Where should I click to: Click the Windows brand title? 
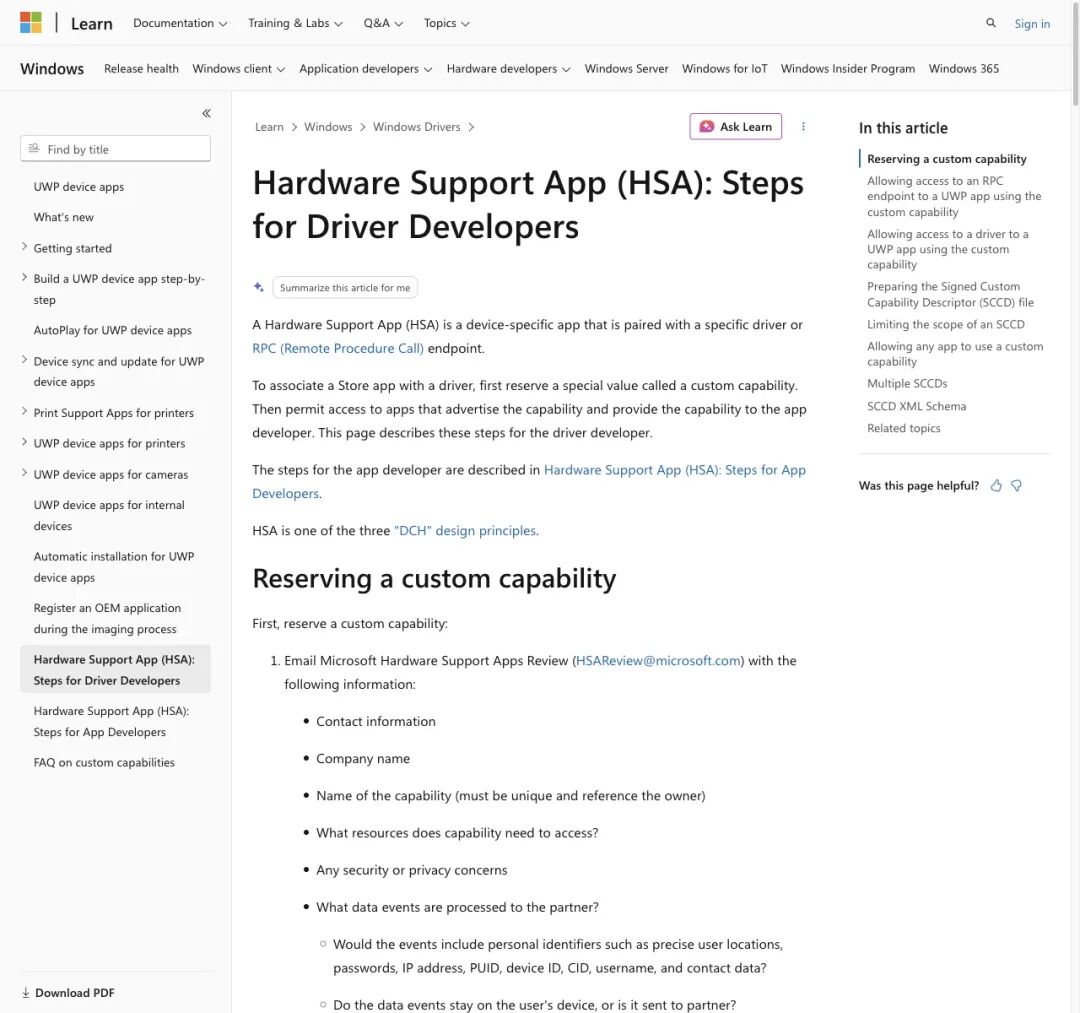pos(52,69)
